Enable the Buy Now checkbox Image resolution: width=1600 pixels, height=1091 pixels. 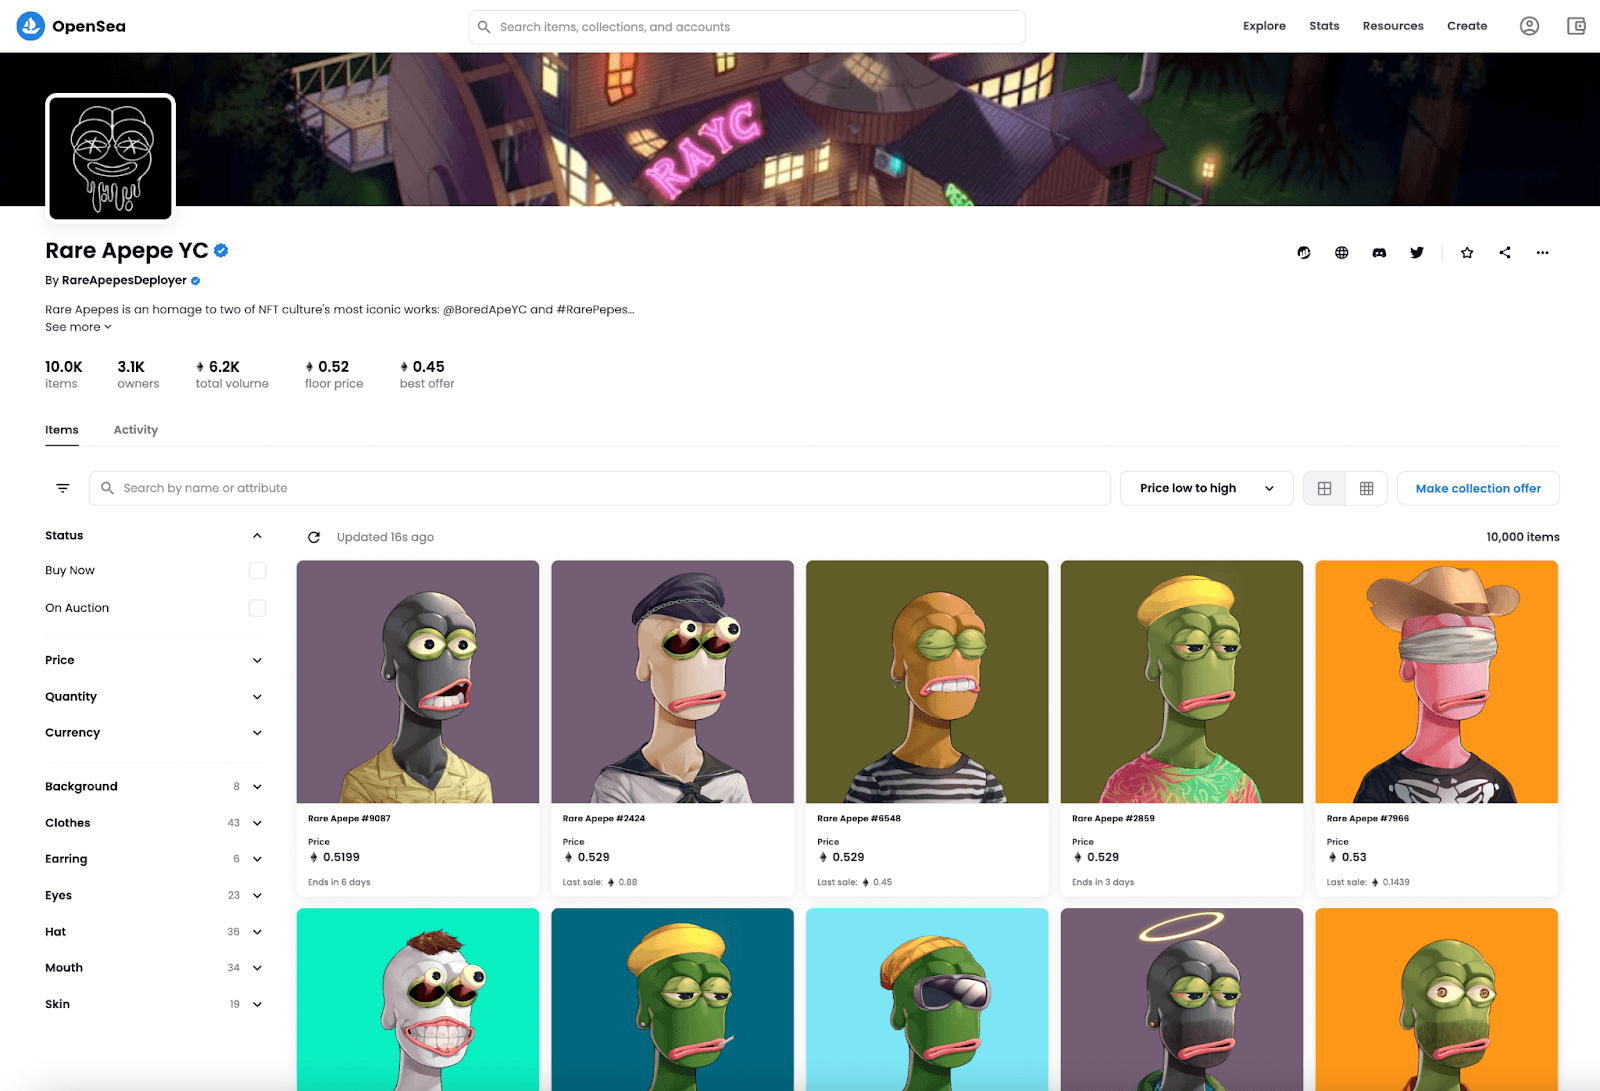[257, 570]
